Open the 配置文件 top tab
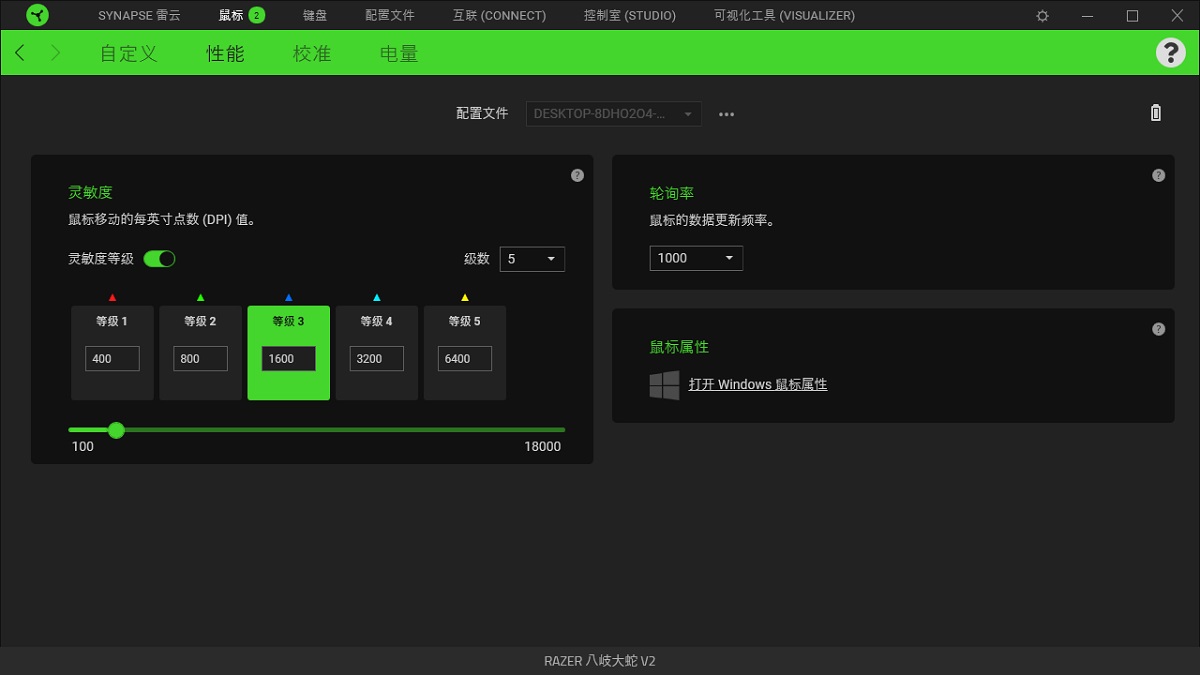 tap(390, 16)
